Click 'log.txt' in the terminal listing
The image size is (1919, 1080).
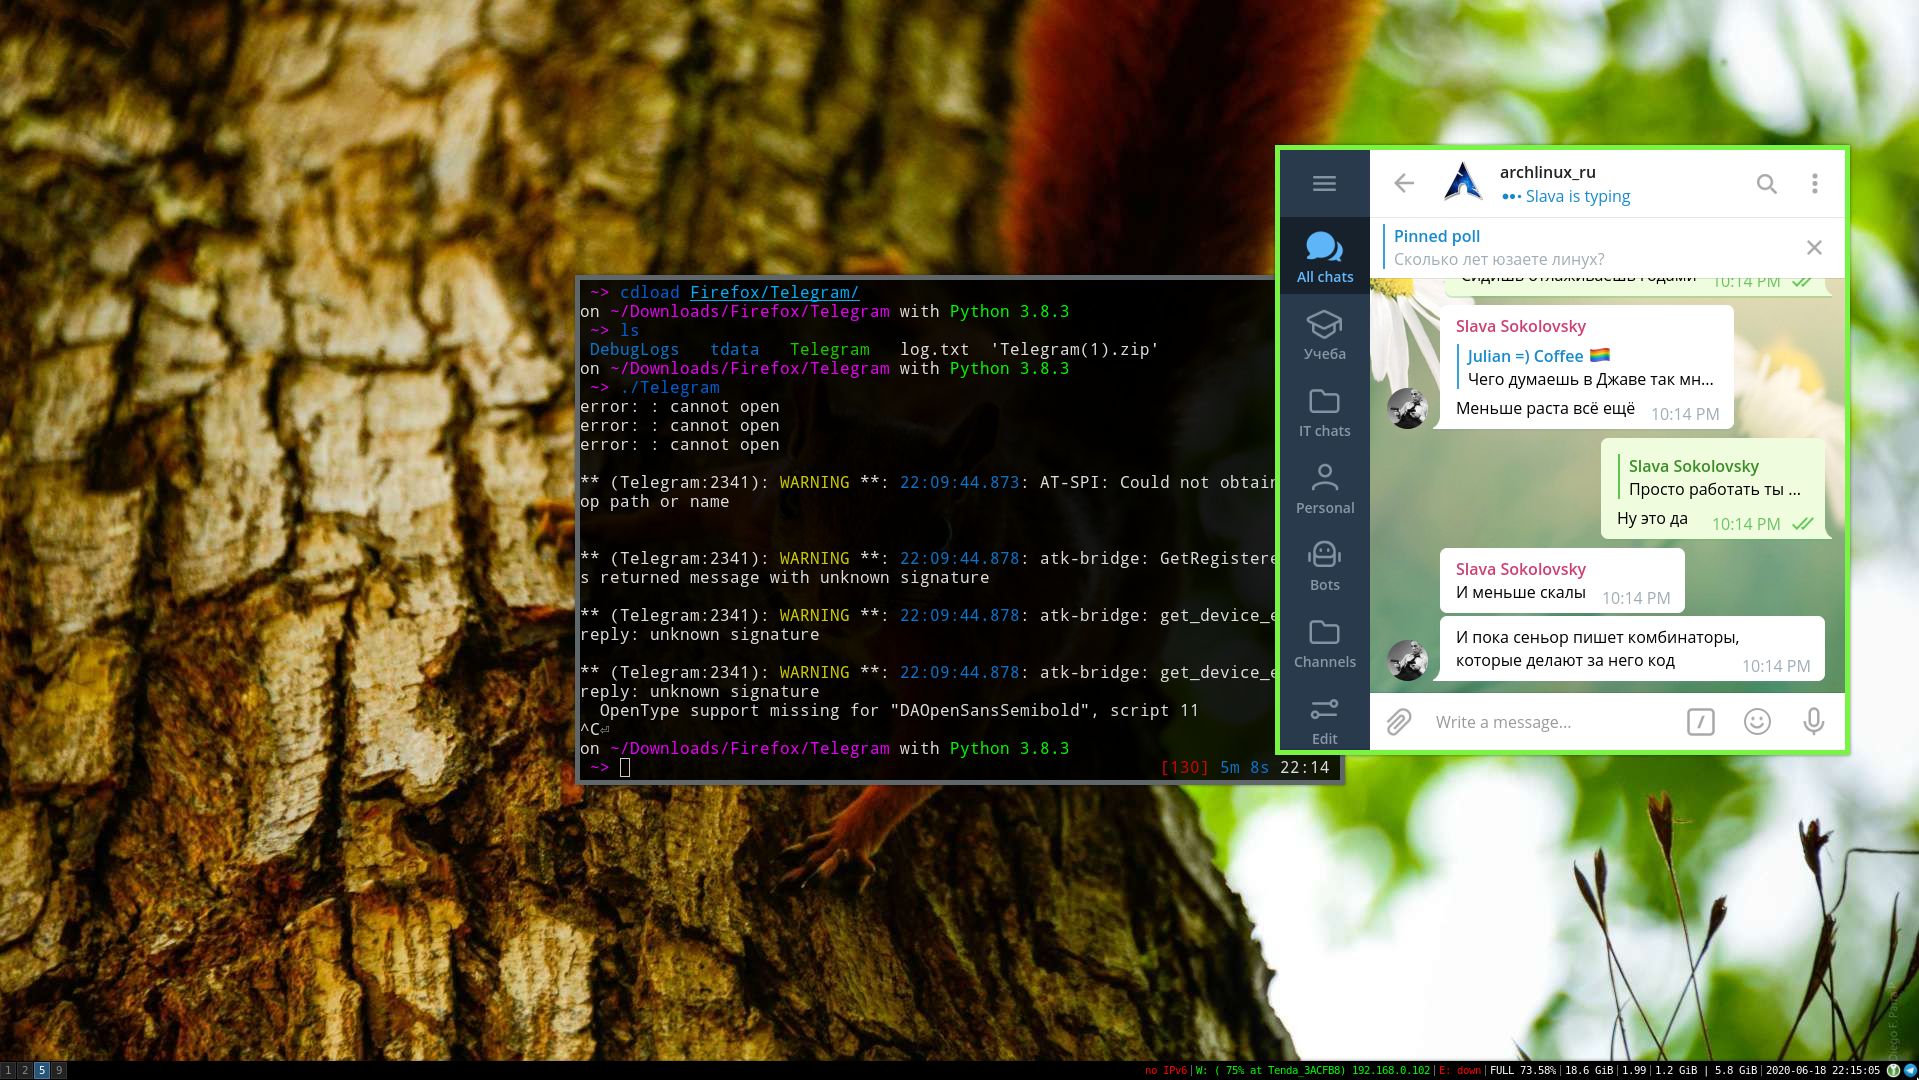click(x=934, y=349)
